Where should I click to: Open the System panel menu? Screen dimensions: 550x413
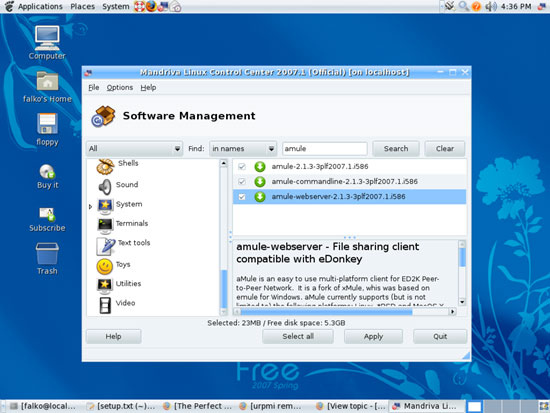click(x=116, y=6)
